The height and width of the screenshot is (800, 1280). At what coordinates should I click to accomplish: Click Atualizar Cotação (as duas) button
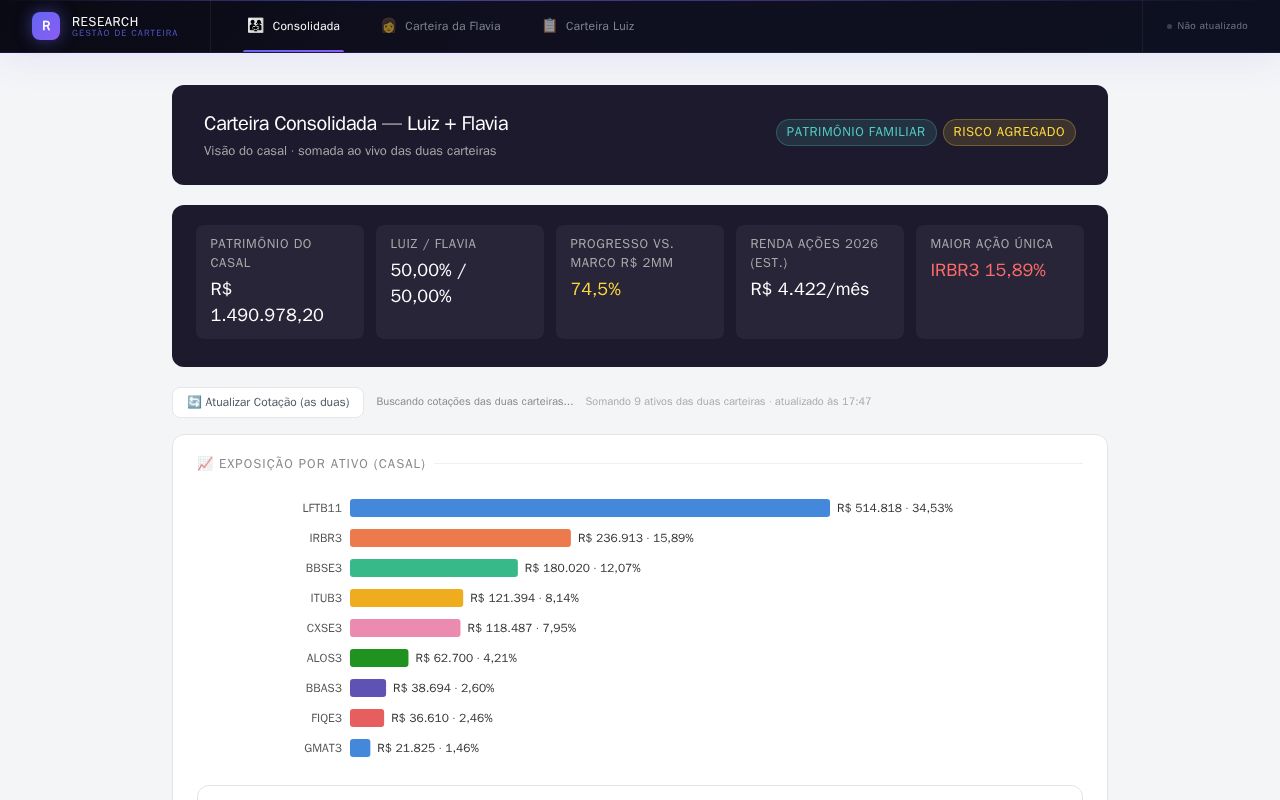[268, 402]
